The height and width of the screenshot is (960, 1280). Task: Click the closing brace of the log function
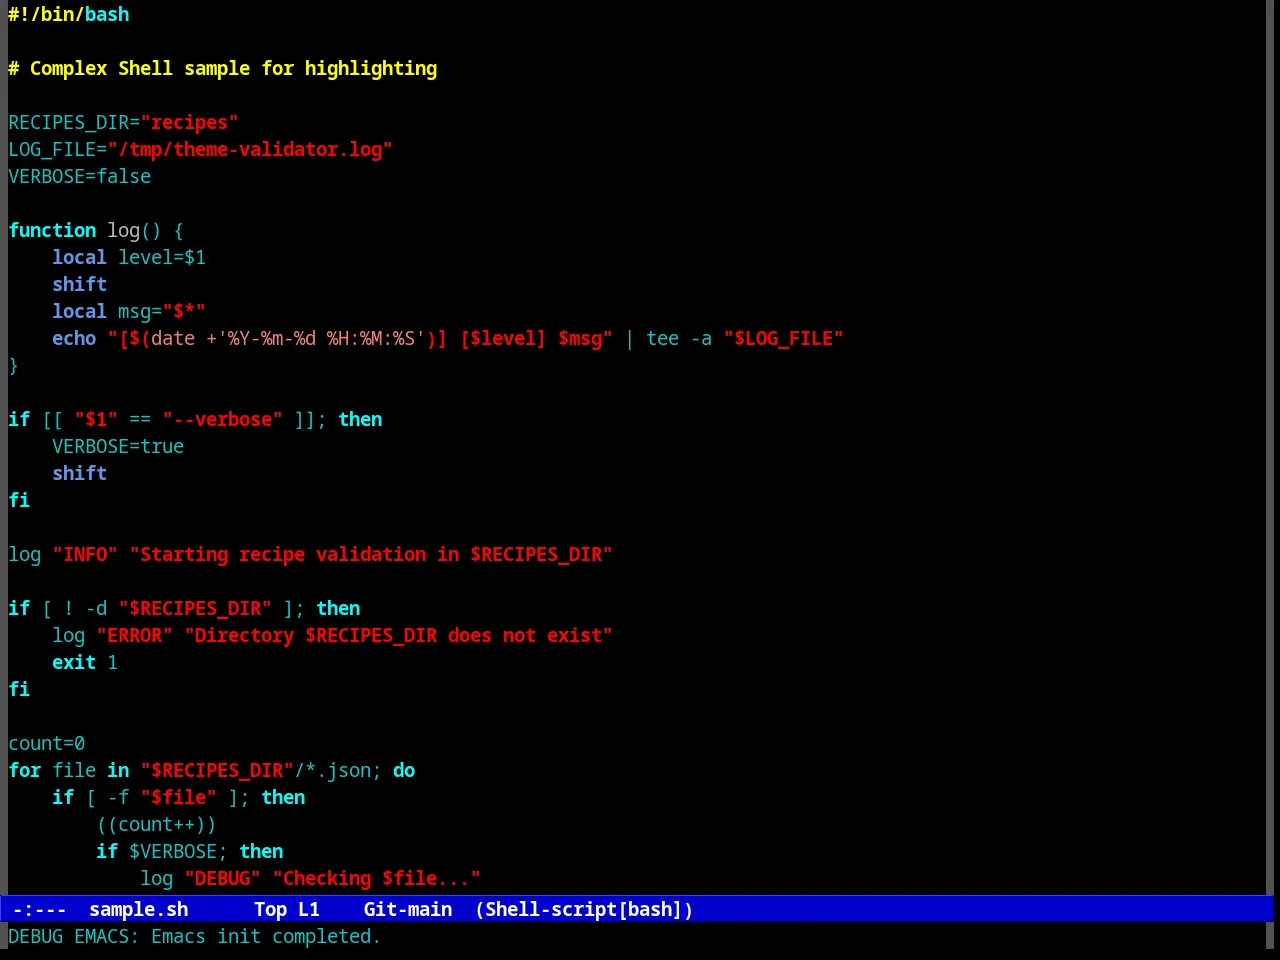pos(13,365)
